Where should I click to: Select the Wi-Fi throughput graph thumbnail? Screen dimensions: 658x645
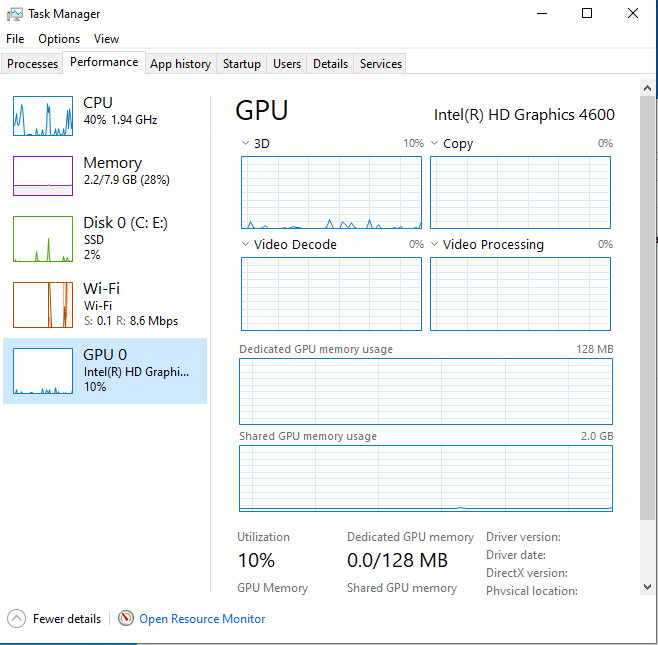coord(43,305)
